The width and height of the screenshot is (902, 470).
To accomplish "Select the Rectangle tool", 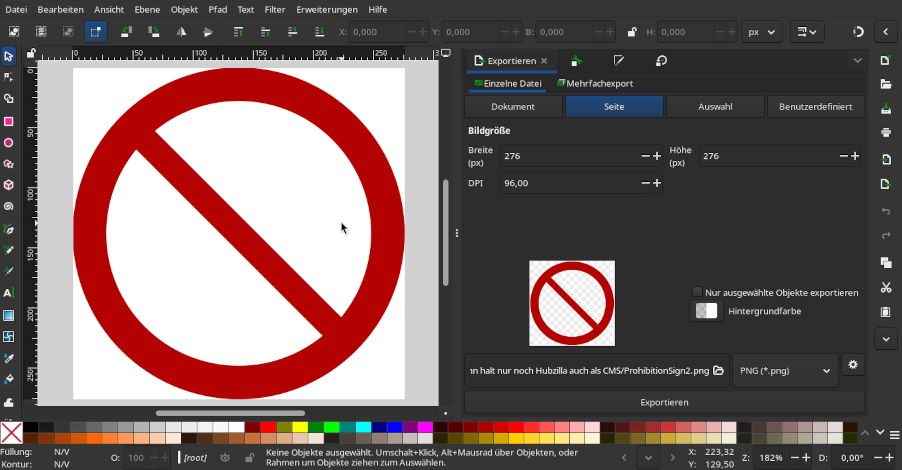I will [x=8, y=121].
